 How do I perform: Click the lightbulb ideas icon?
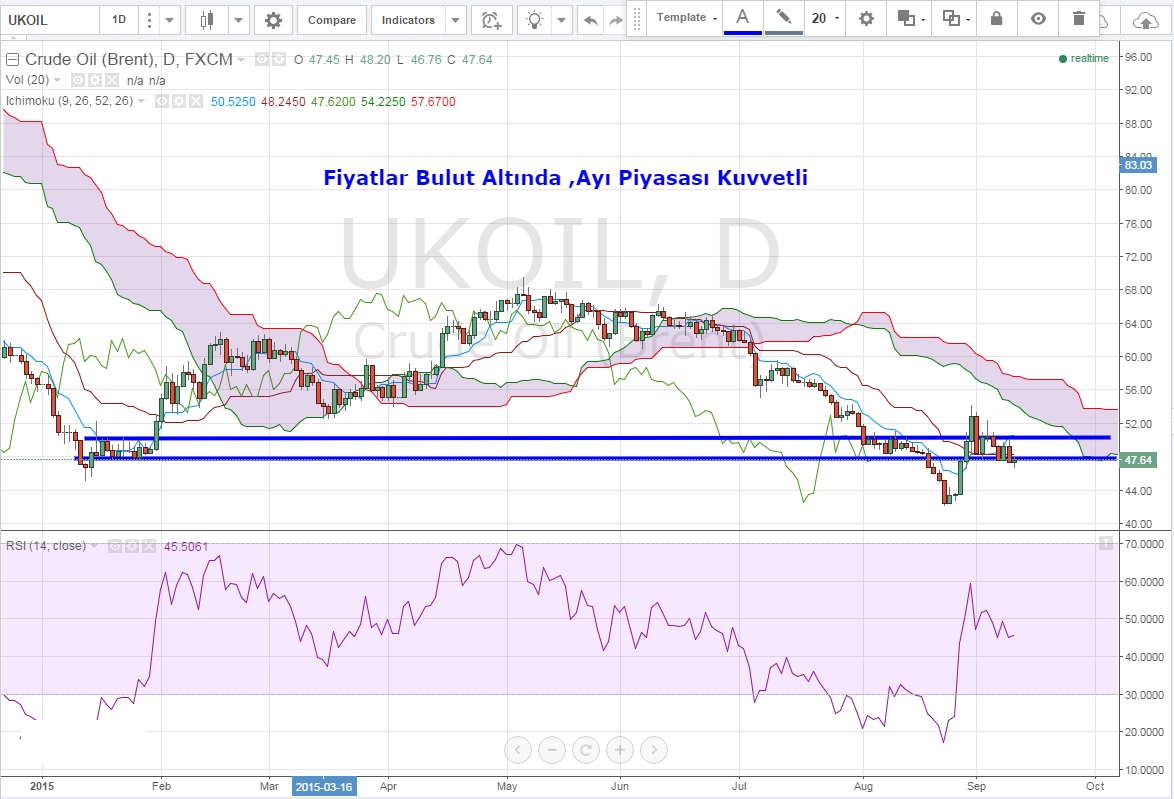536,20
